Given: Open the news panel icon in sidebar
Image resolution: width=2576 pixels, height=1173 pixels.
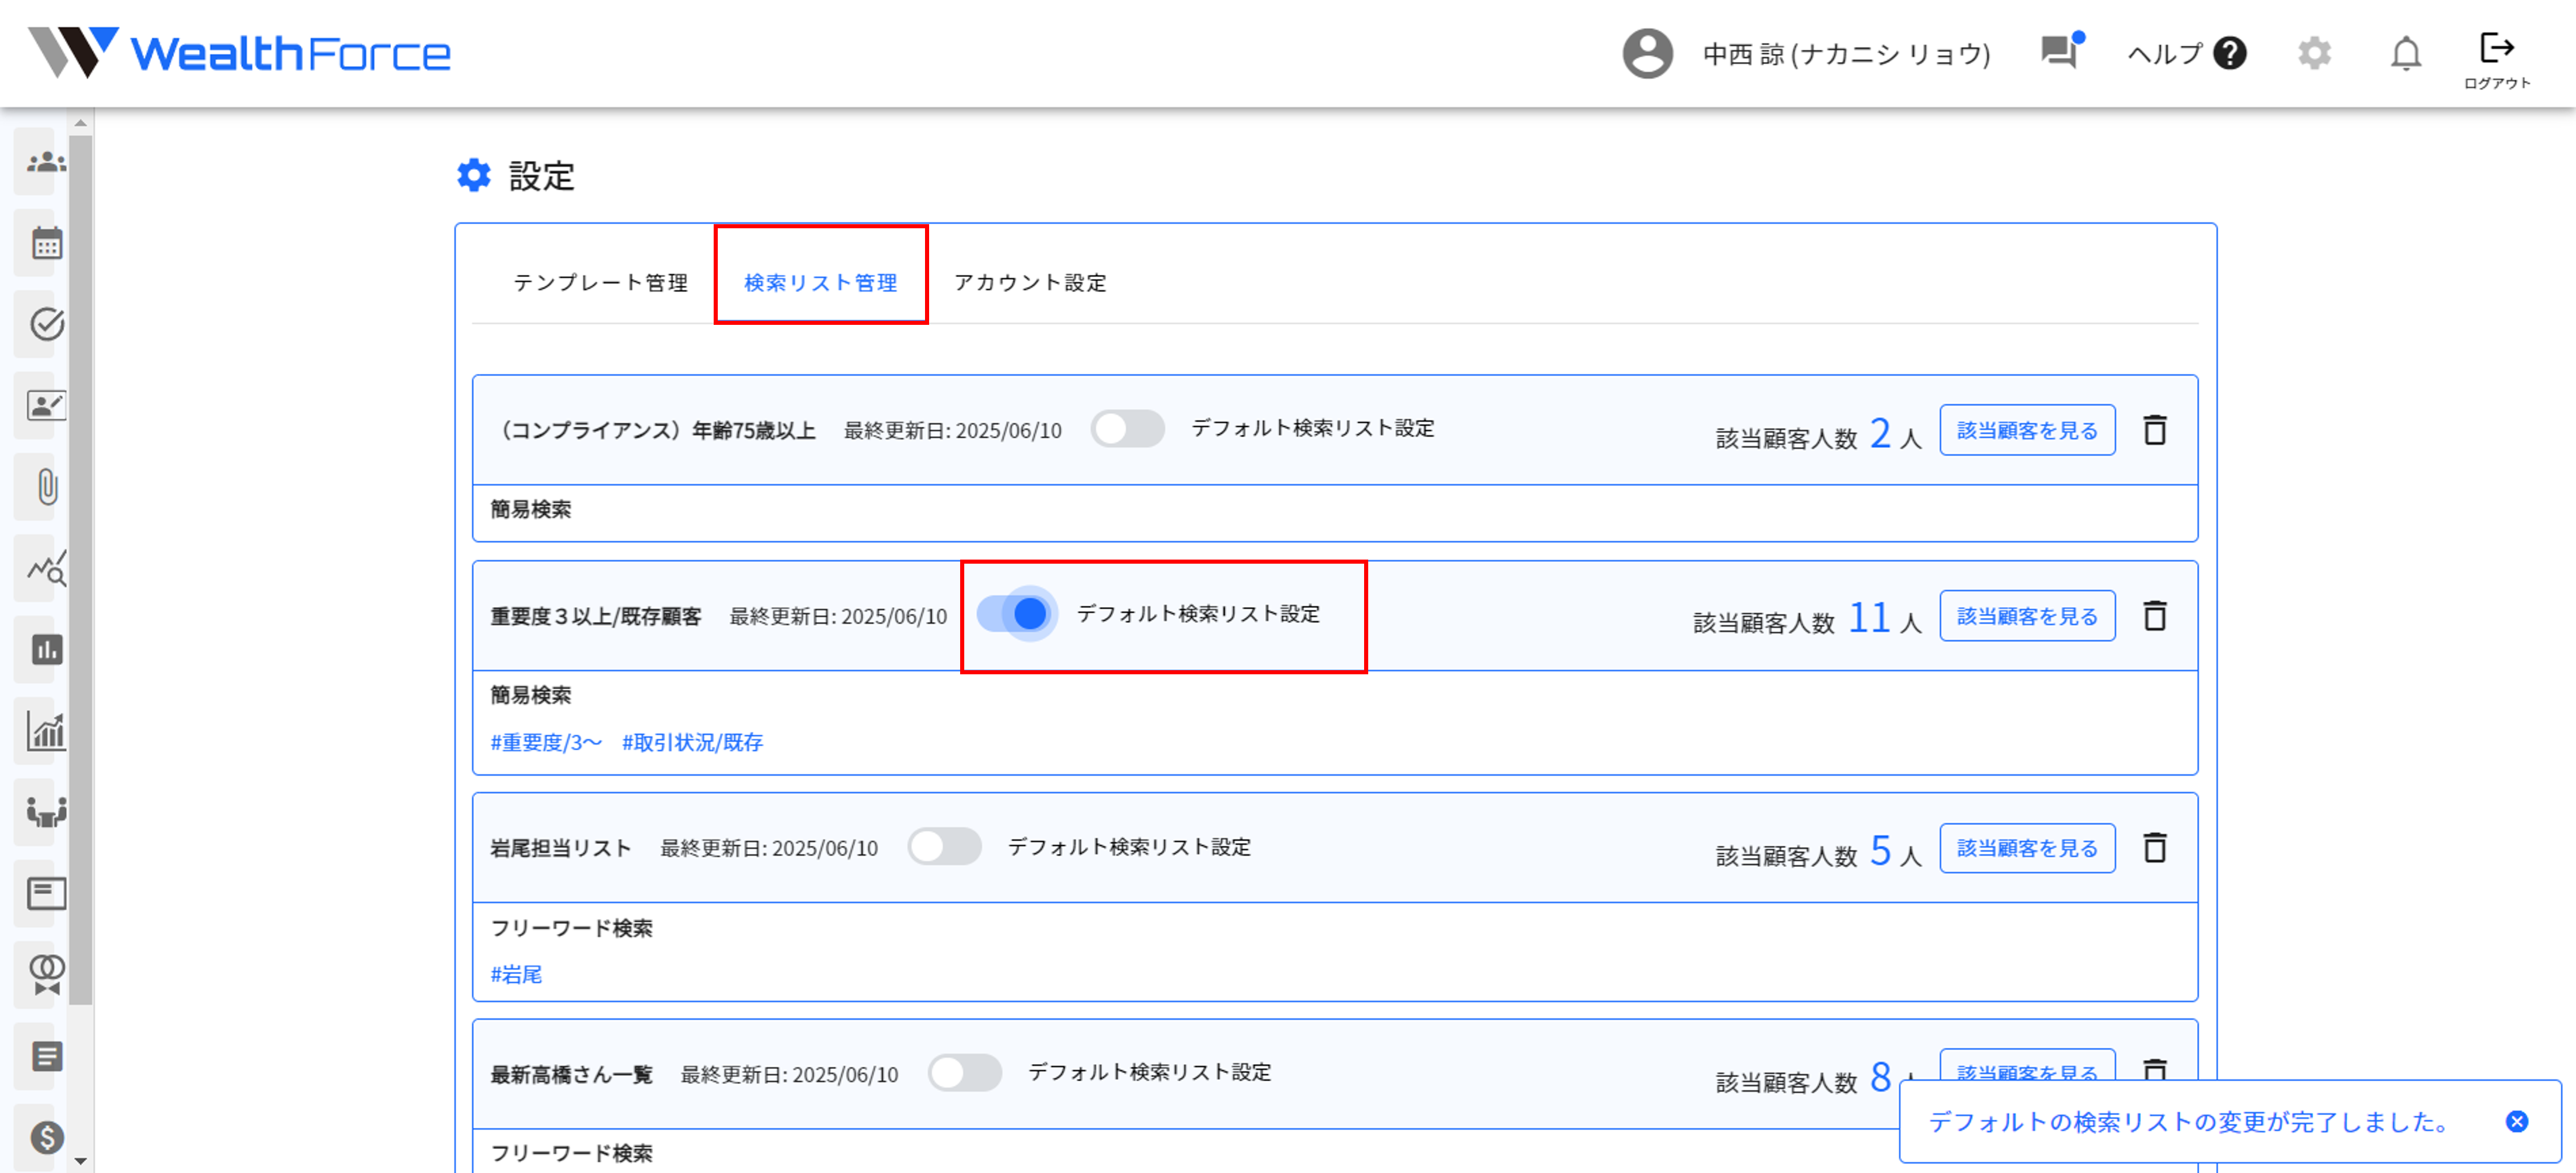Looking at the screenshot, I should coord(46,893).
